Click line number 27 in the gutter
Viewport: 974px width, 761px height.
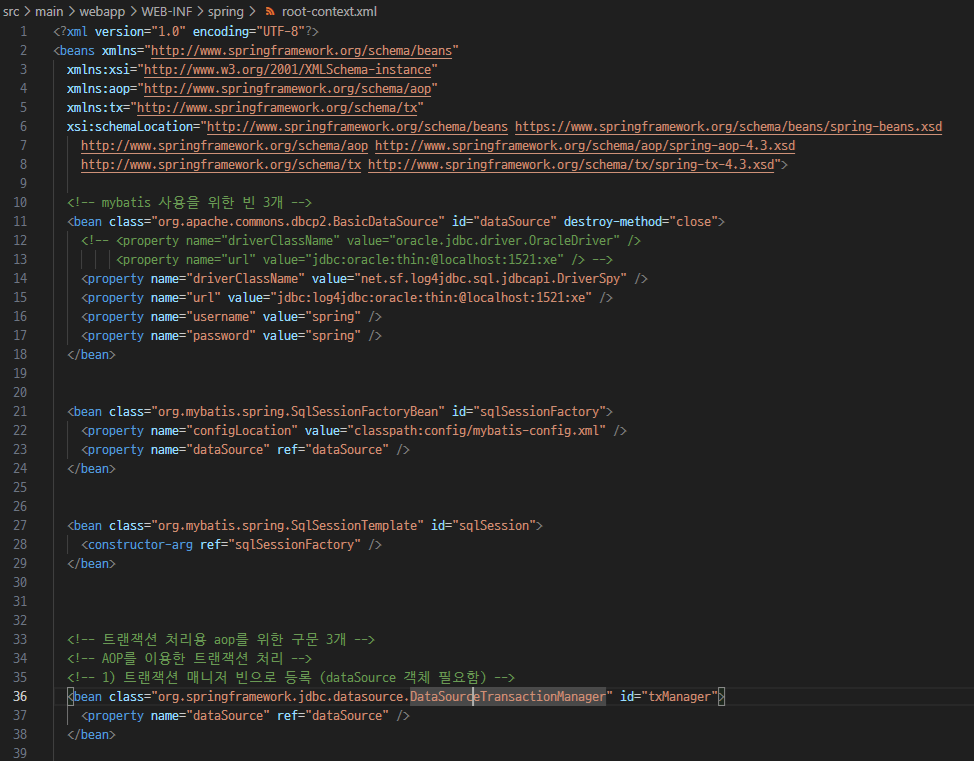pos(20,526)
